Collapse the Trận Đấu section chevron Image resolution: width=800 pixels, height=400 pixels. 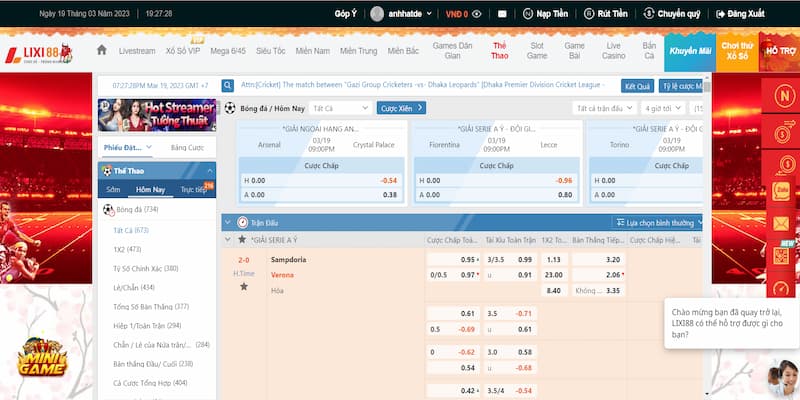[x=228, y=222]
